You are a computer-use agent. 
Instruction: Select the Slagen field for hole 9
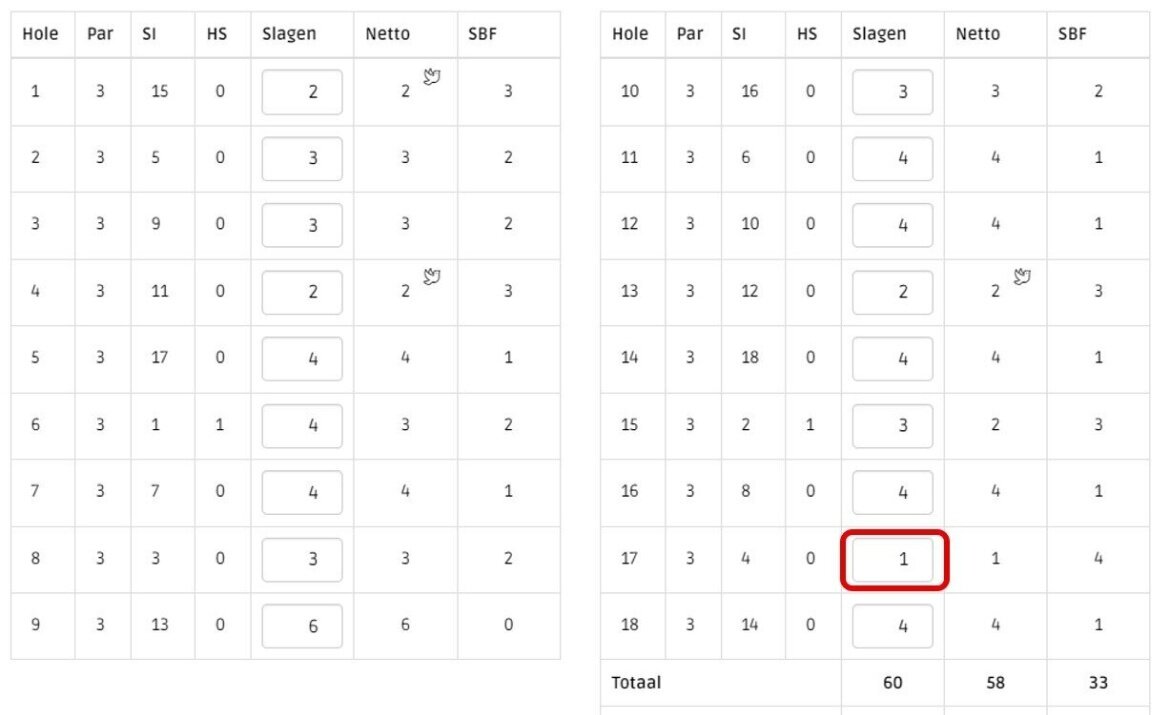(302, 625)
